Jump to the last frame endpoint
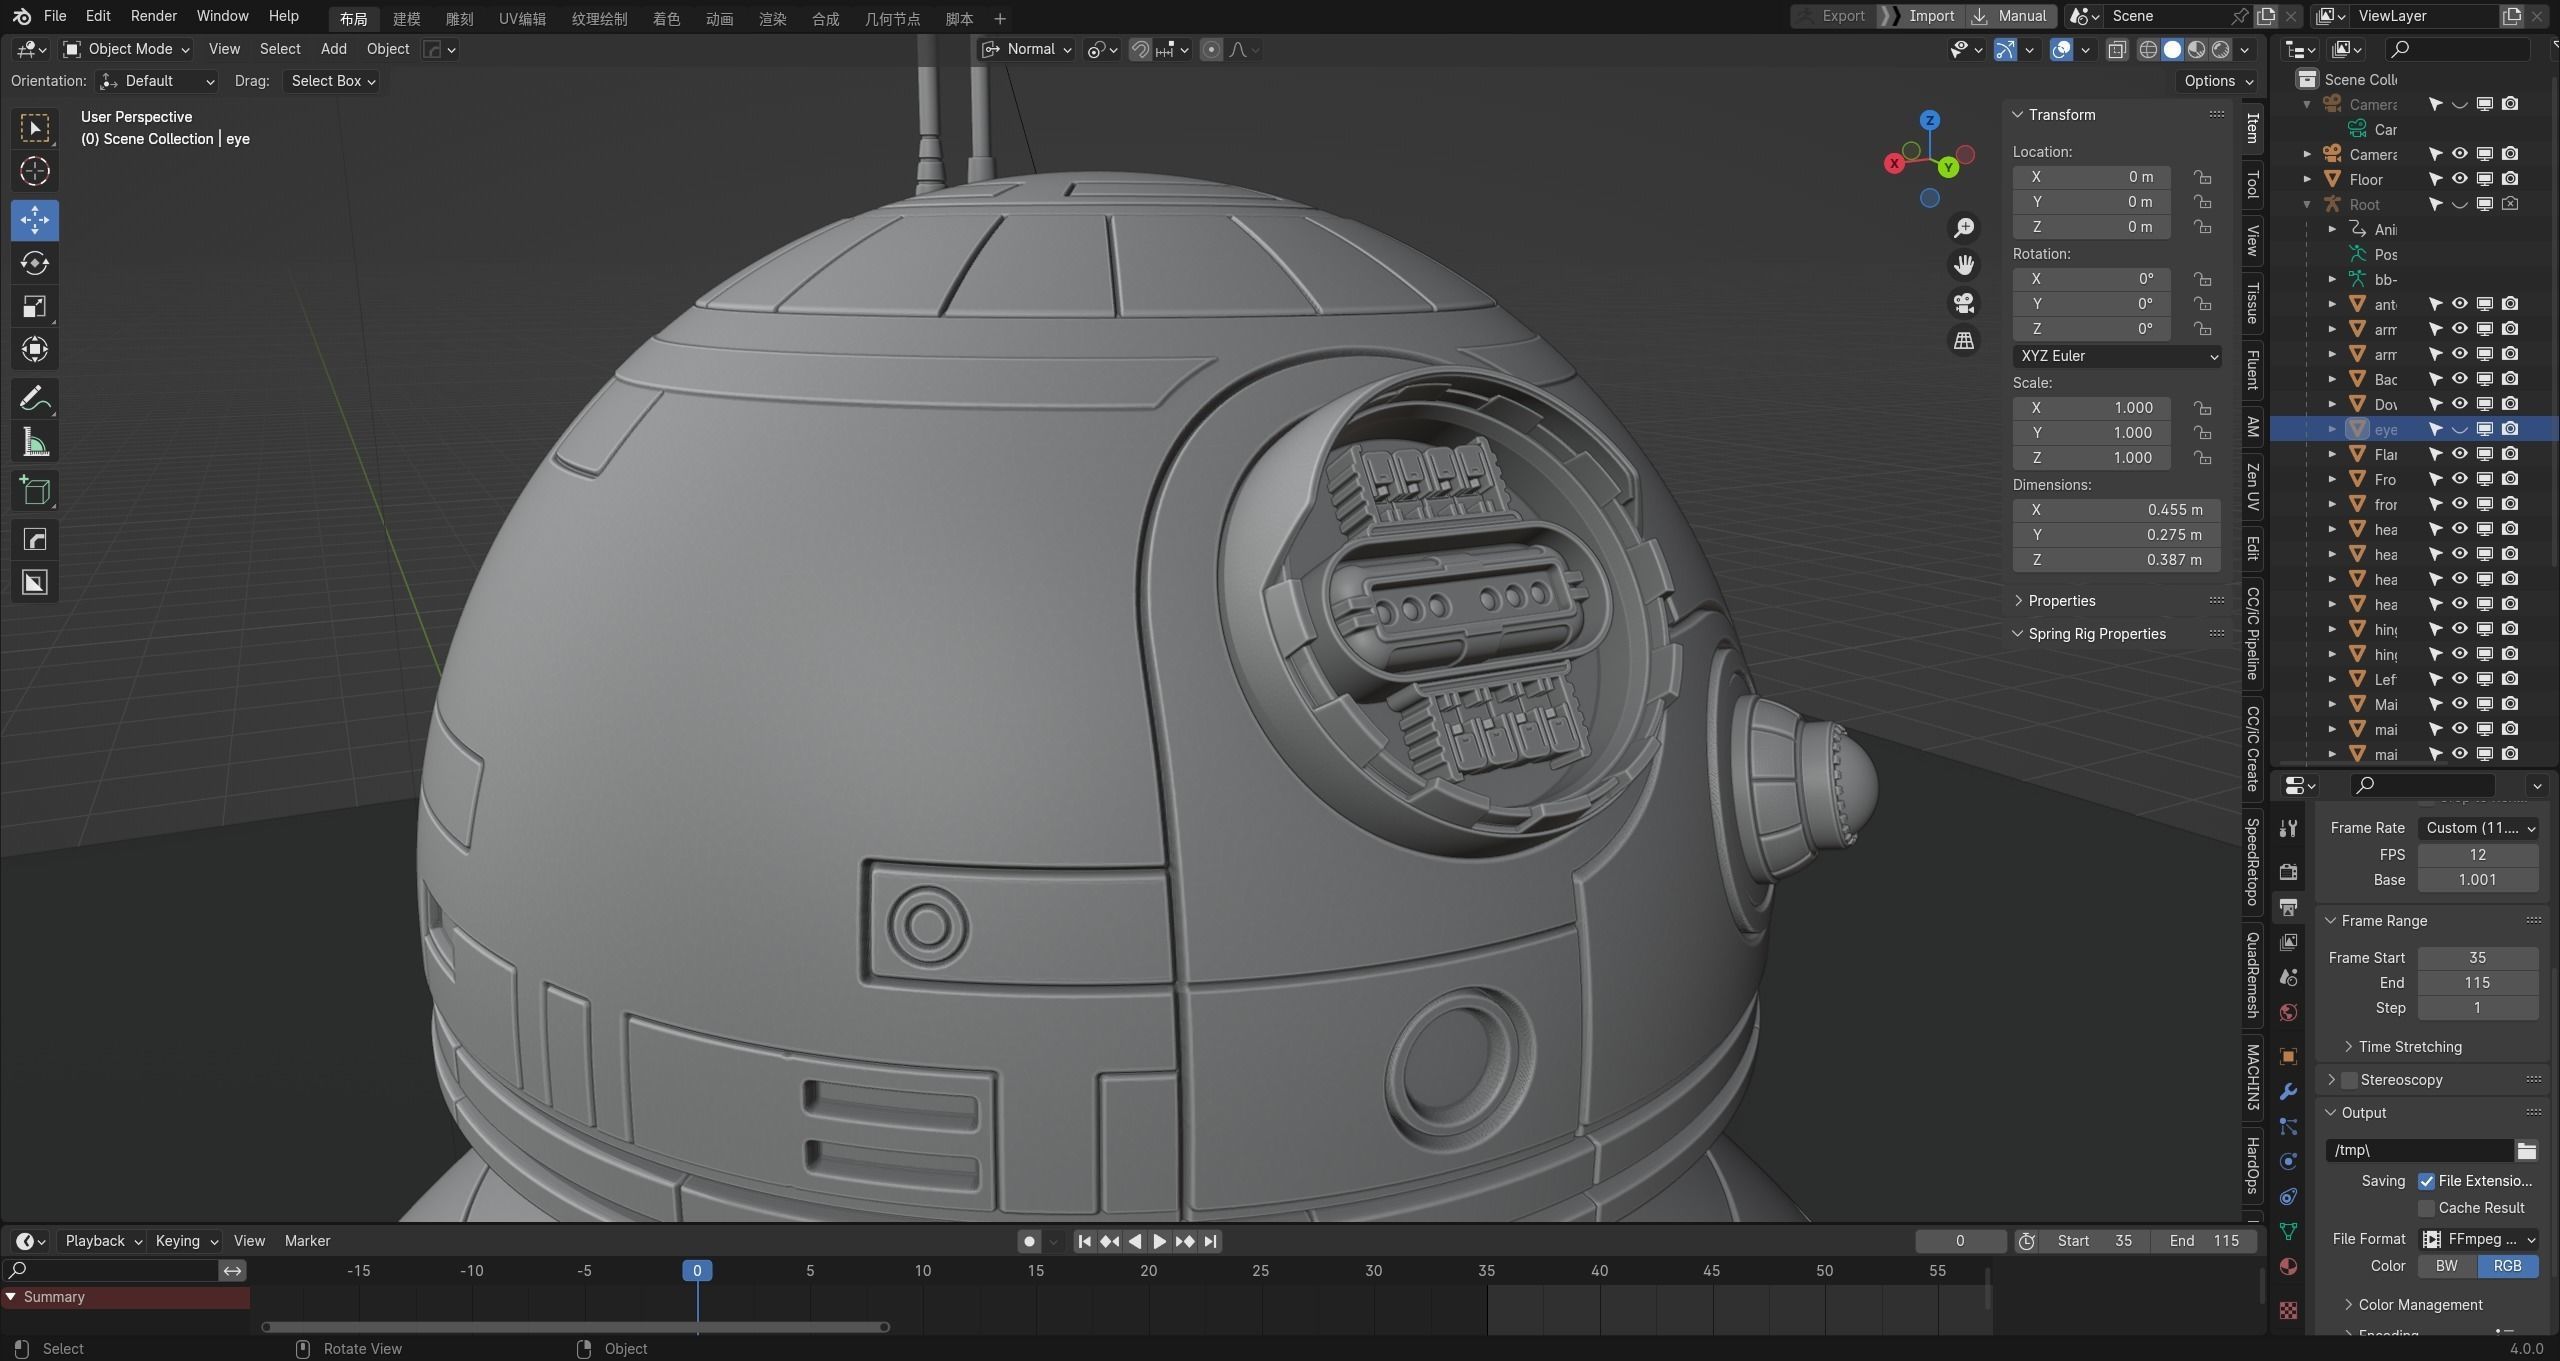This screenshot has height=1361, width=2560. pyautogui.click(x=1210, y=1241)
